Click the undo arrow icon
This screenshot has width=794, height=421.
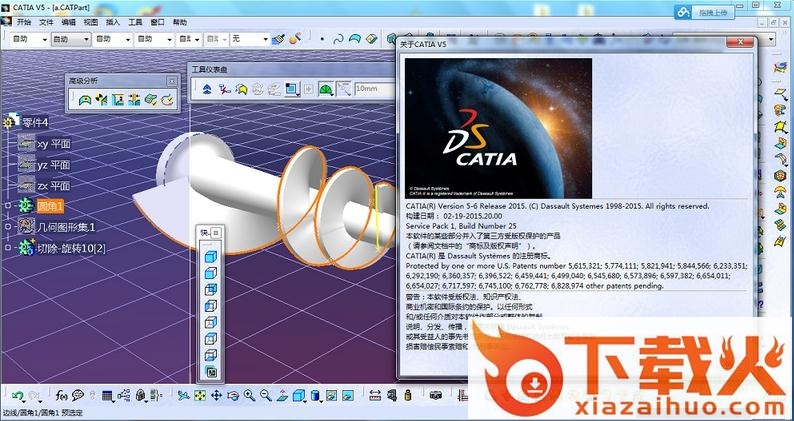pyautogui.click(x=18, y=395)
